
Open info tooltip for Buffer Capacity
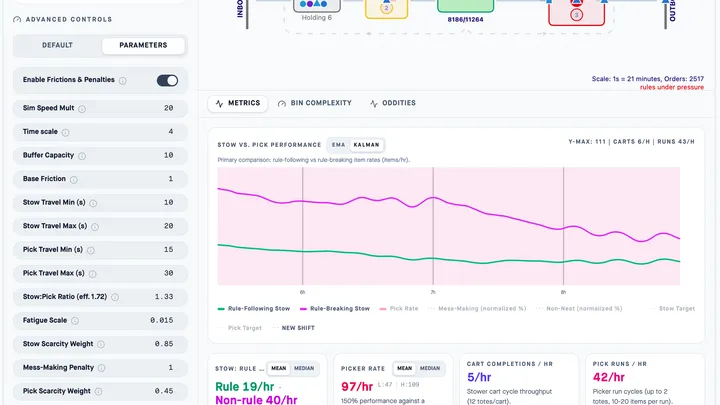[x=82, y=156]
